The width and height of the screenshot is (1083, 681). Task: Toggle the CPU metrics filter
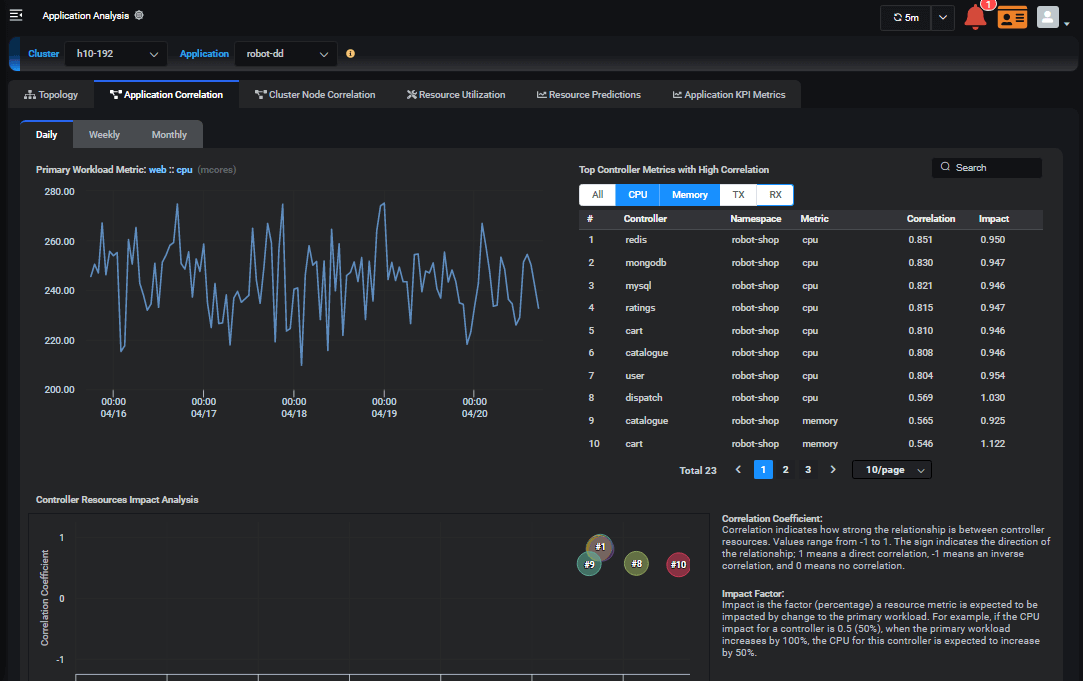[638, 195]
